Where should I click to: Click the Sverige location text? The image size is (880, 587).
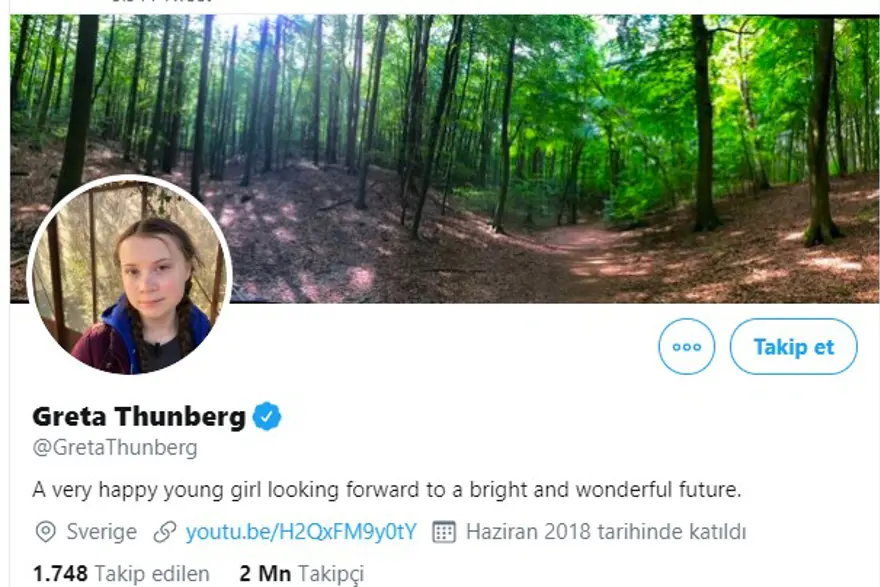101,531
